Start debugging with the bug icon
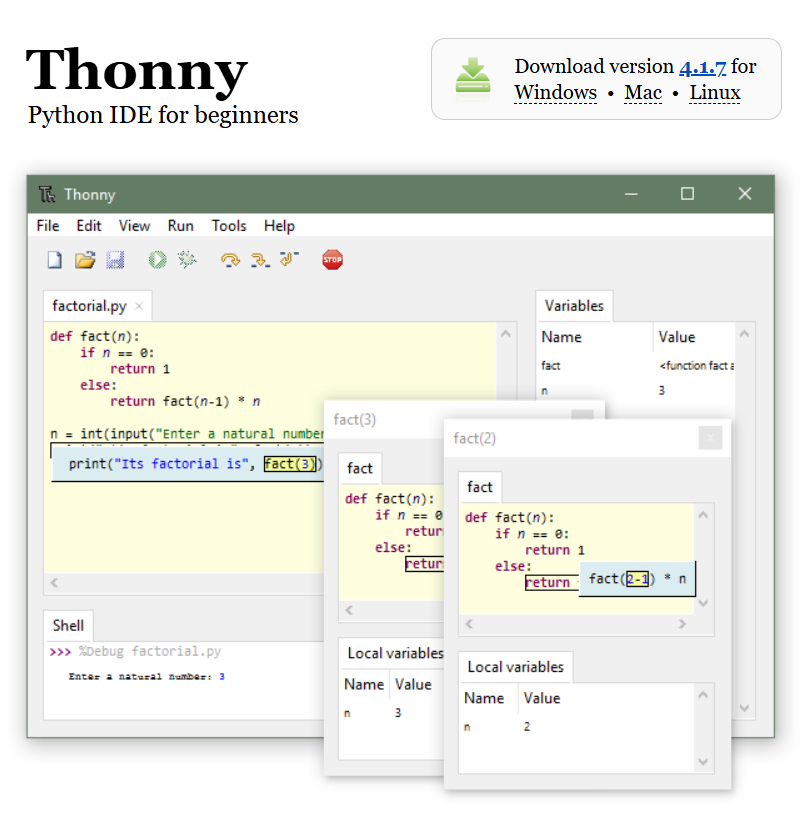This screenshot has height=825, width=812. pos(187,259)
